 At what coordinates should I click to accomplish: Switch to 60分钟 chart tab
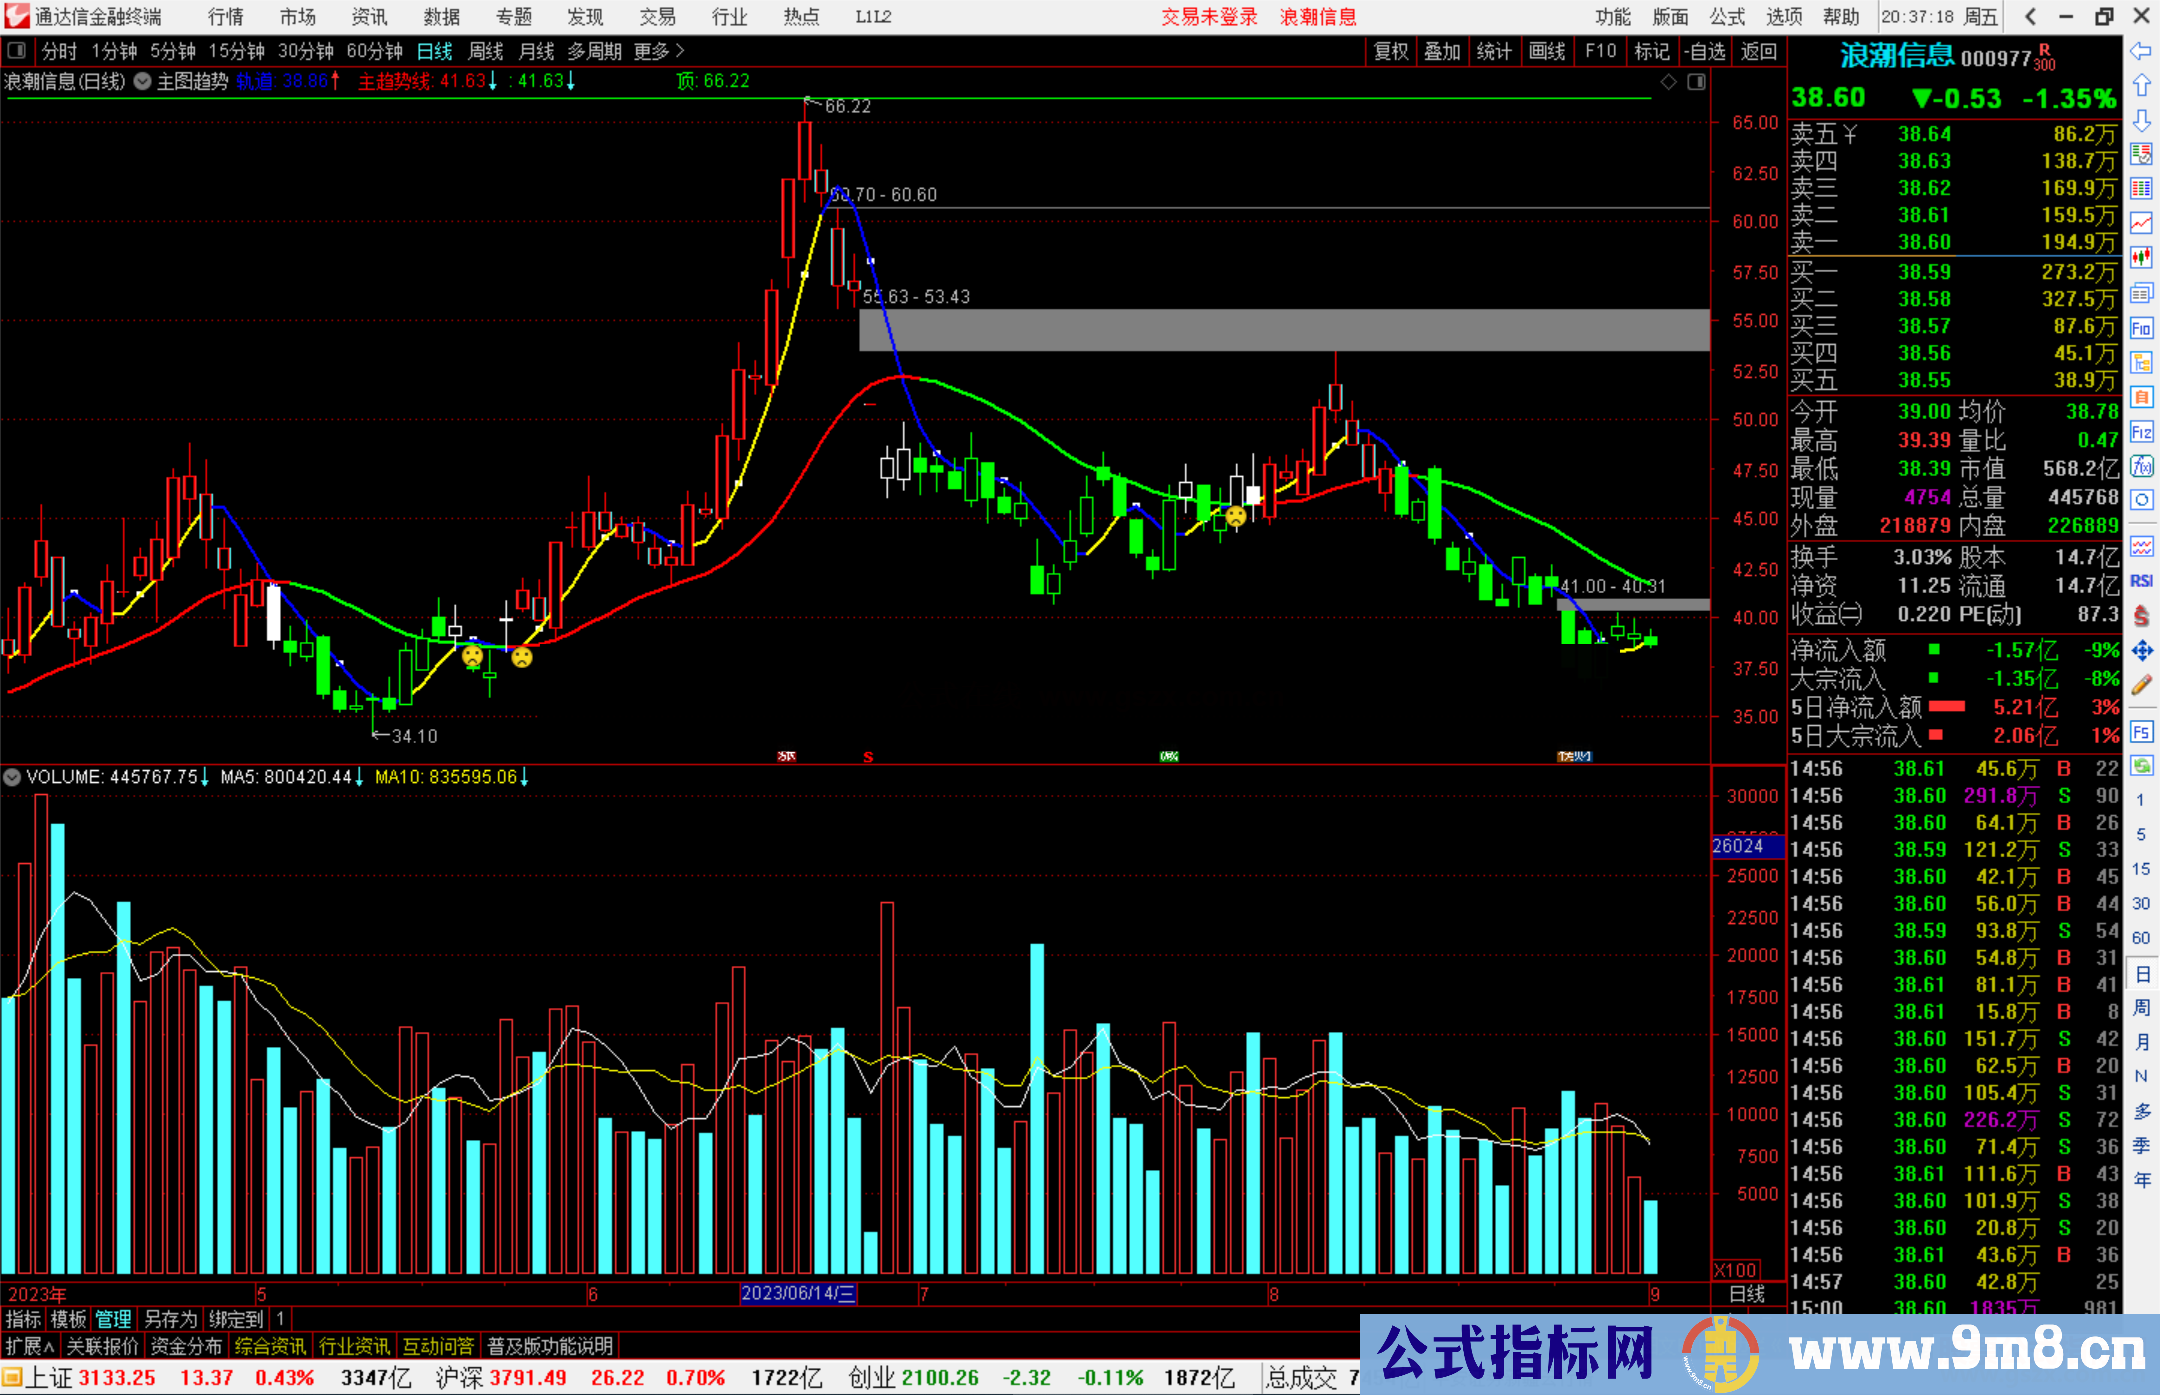(x=374, y=50)
